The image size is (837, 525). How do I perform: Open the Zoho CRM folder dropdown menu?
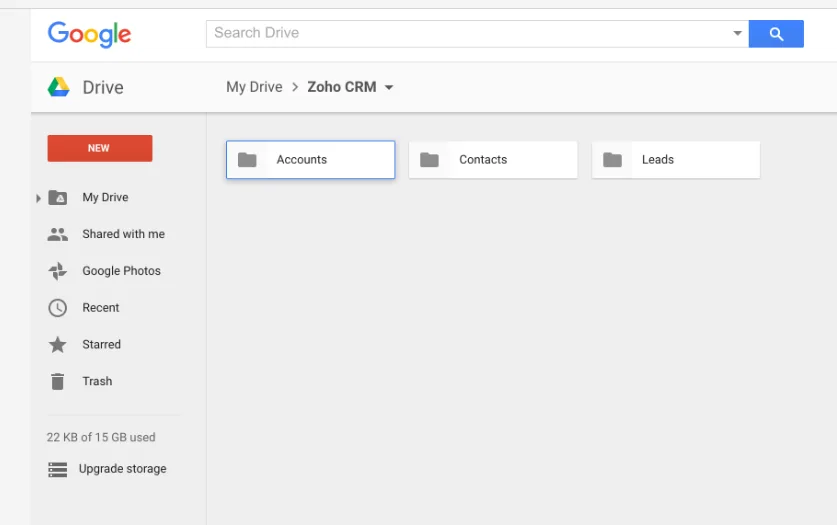(389, 88)
